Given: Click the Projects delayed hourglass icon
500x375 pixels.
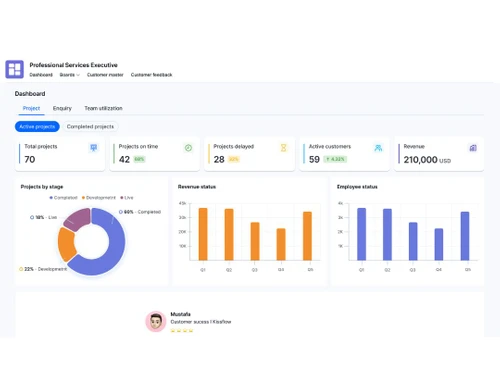Looking at the screenshot, I should 283,148.
